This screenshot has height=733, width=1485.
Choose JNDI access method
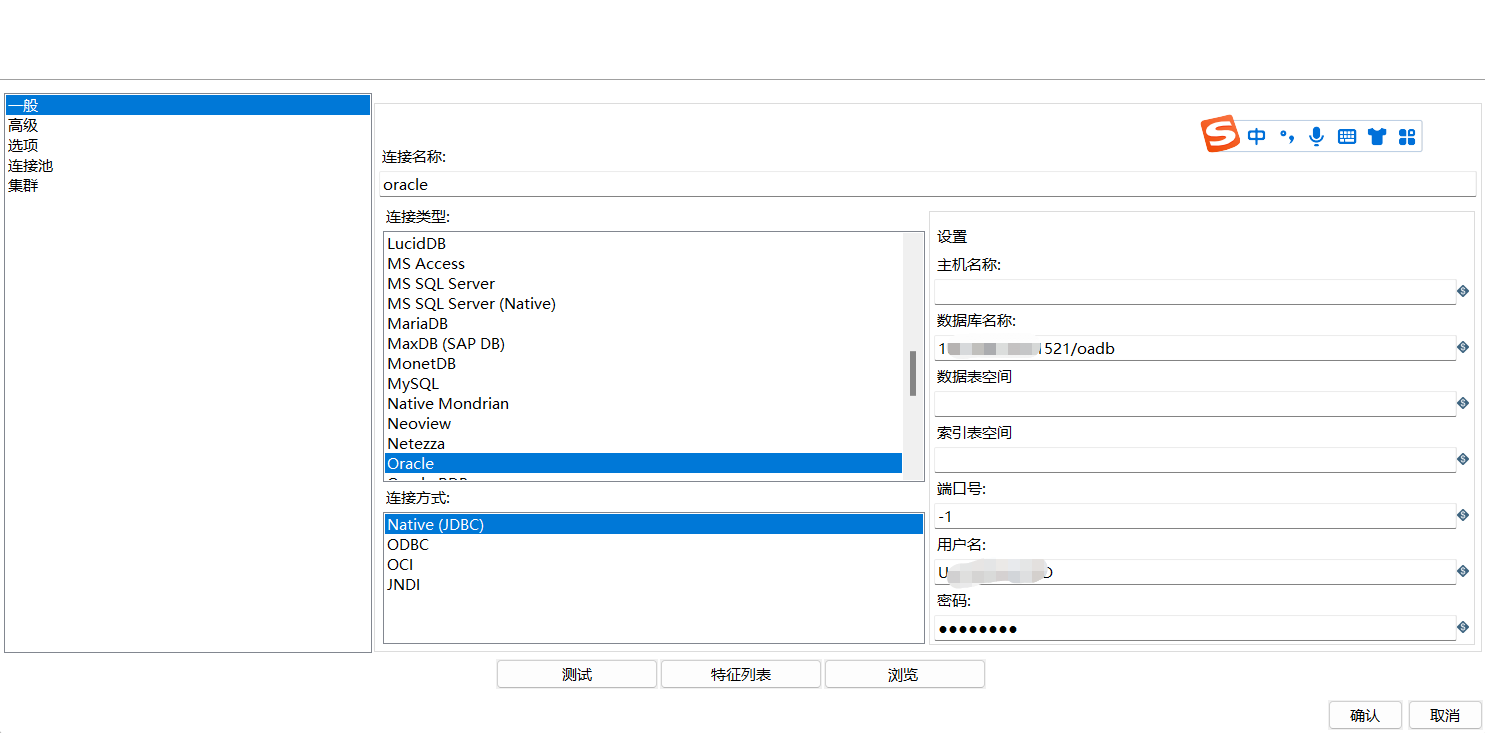click(654, 584)
